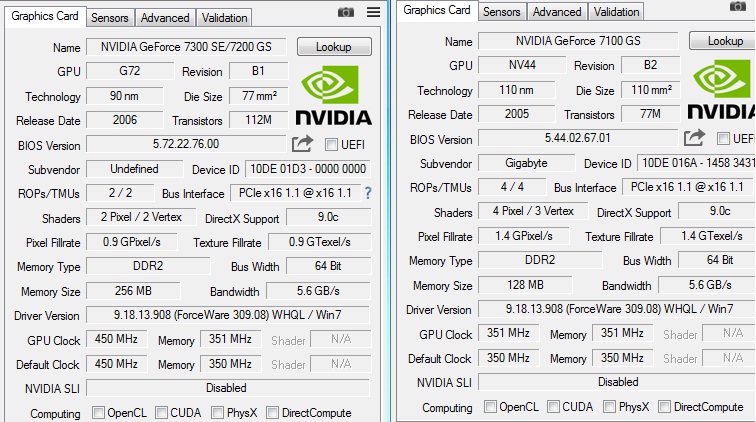Image resolution: width=756 pixels, height=422 pixels.
Task: Click Default Clock 450 MHz in left window
Action: [x=116, y=364]
